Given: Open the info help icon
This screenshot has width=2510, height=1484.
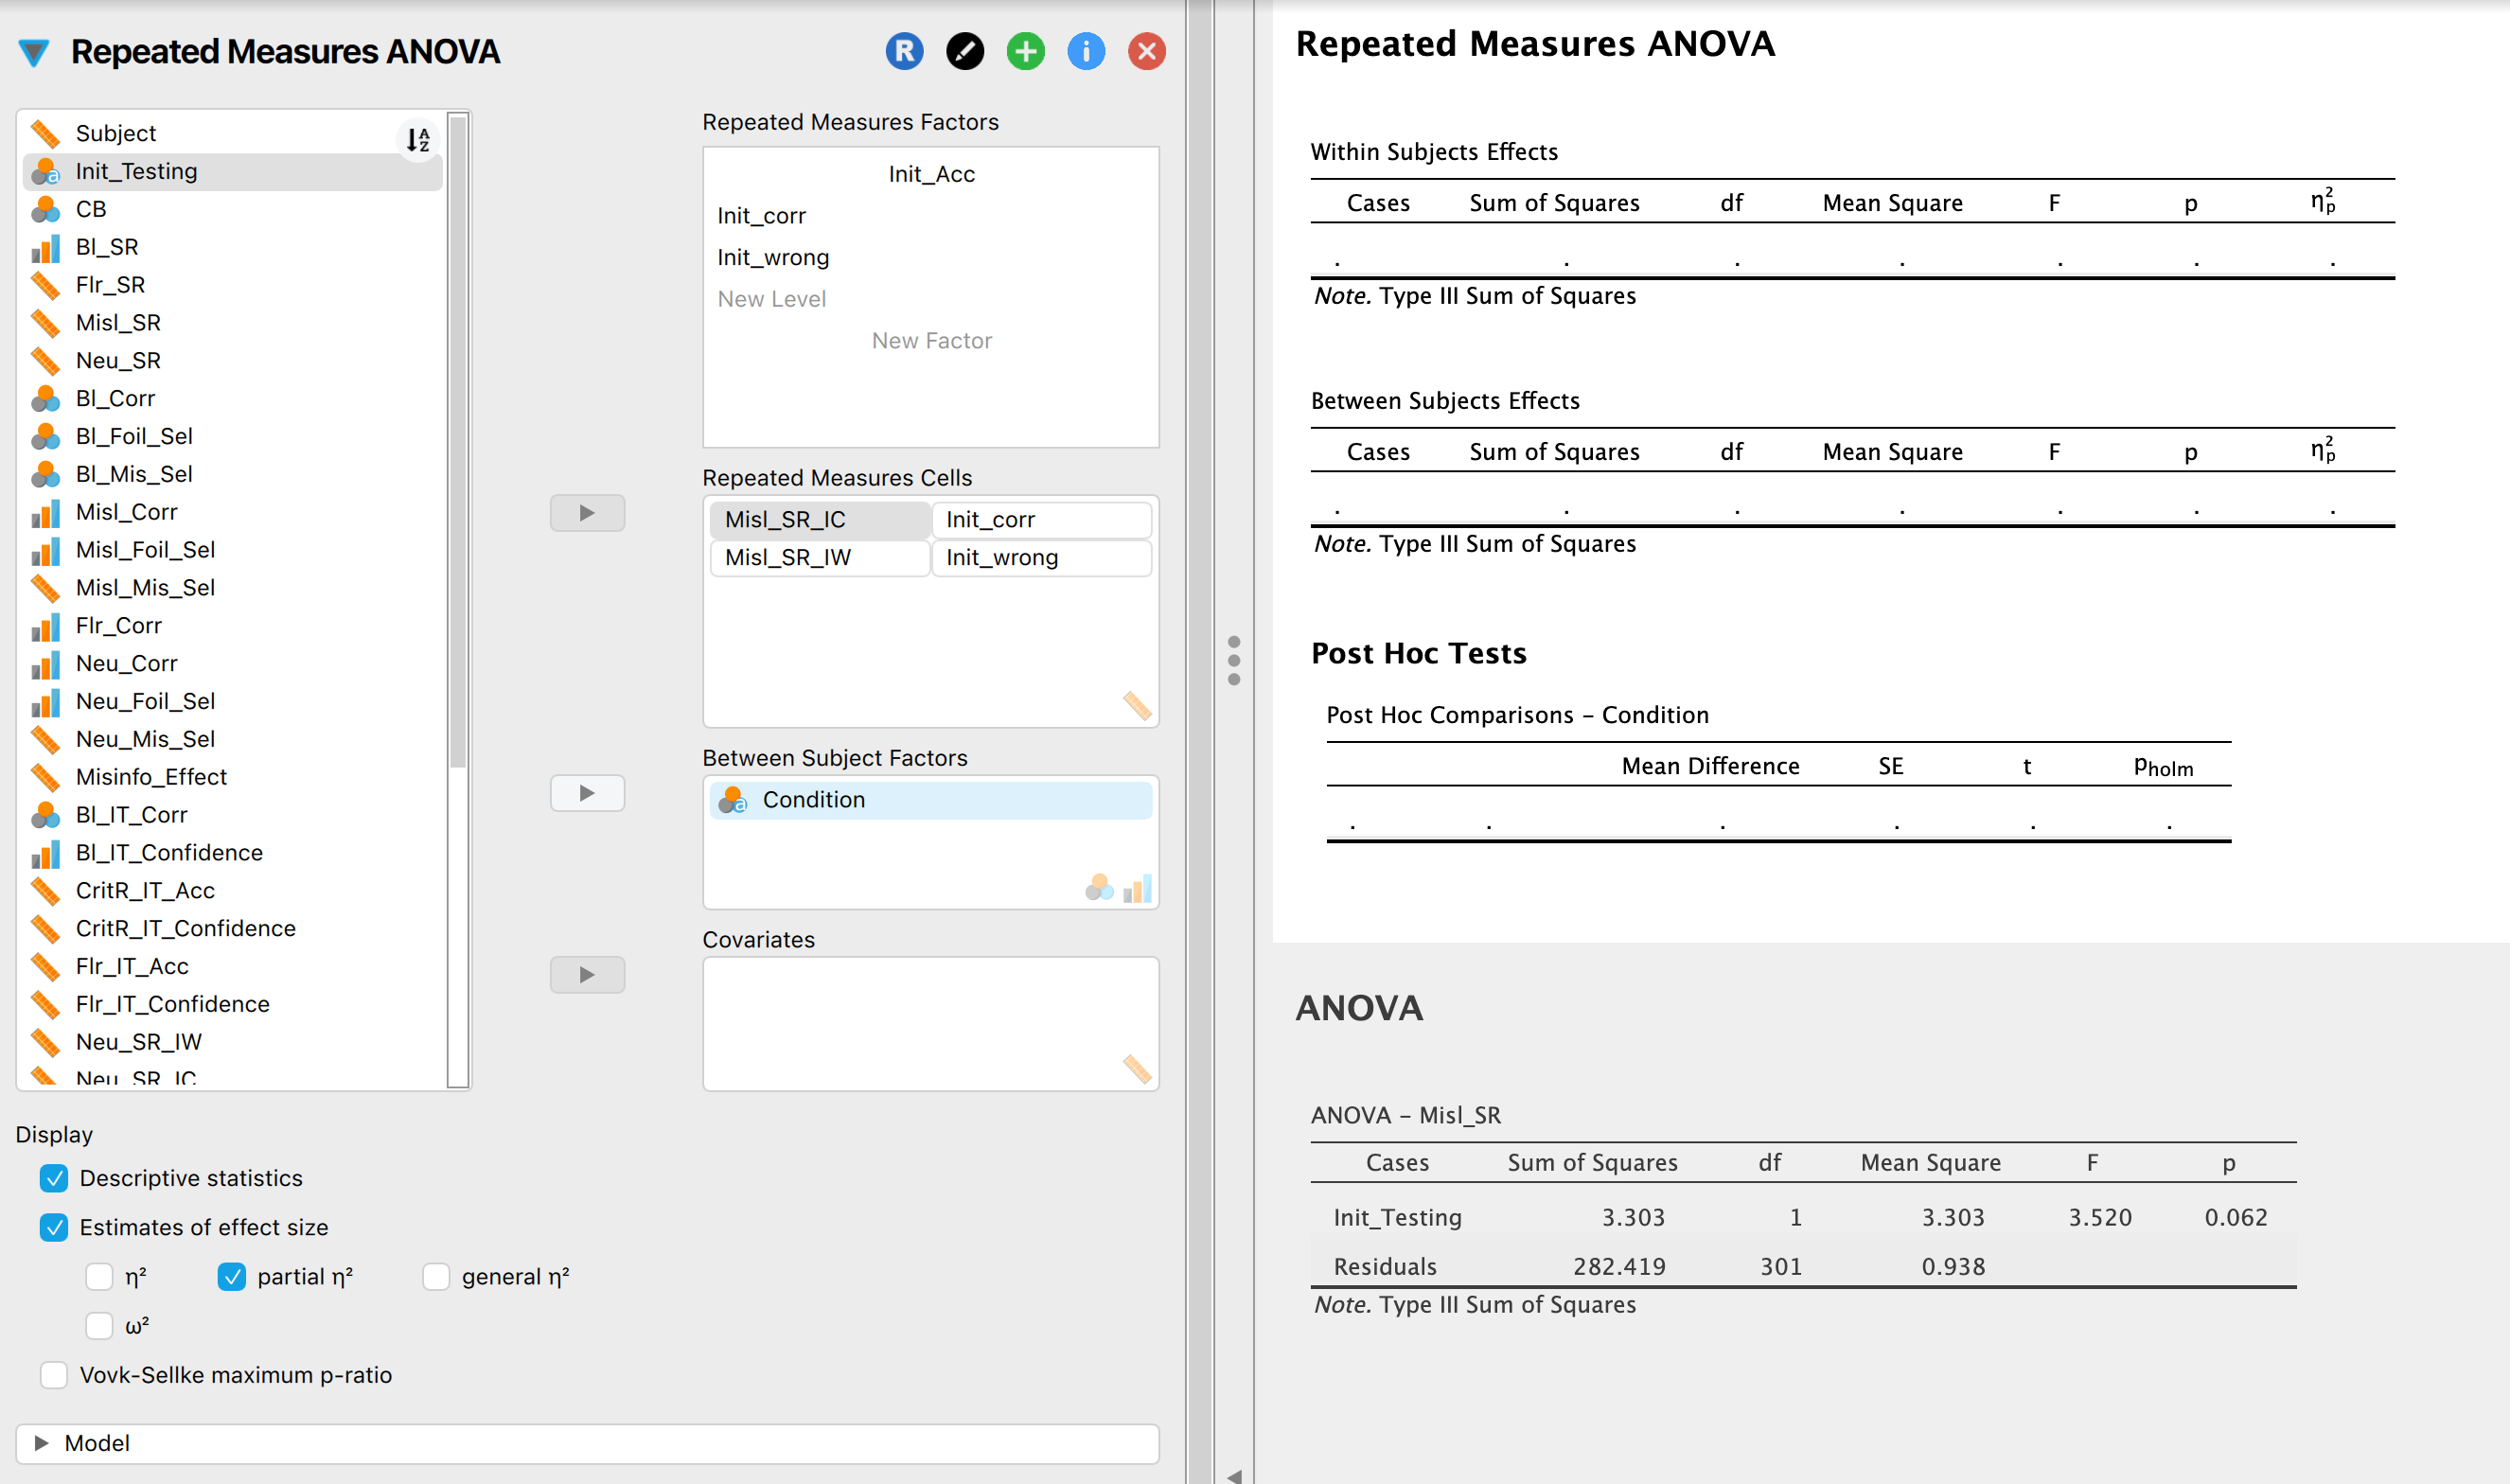Looking at the screenshot, I should (1086, 52).
